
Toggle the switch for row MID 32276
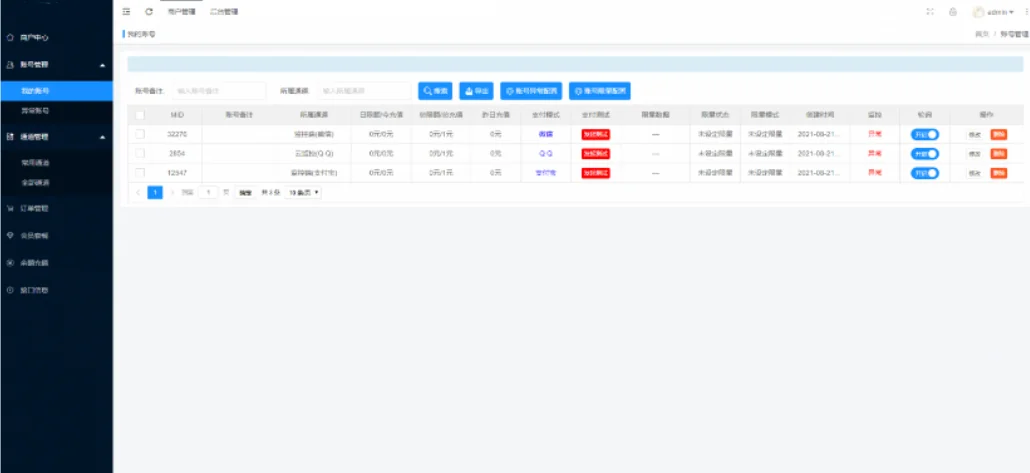coord(924,134)
